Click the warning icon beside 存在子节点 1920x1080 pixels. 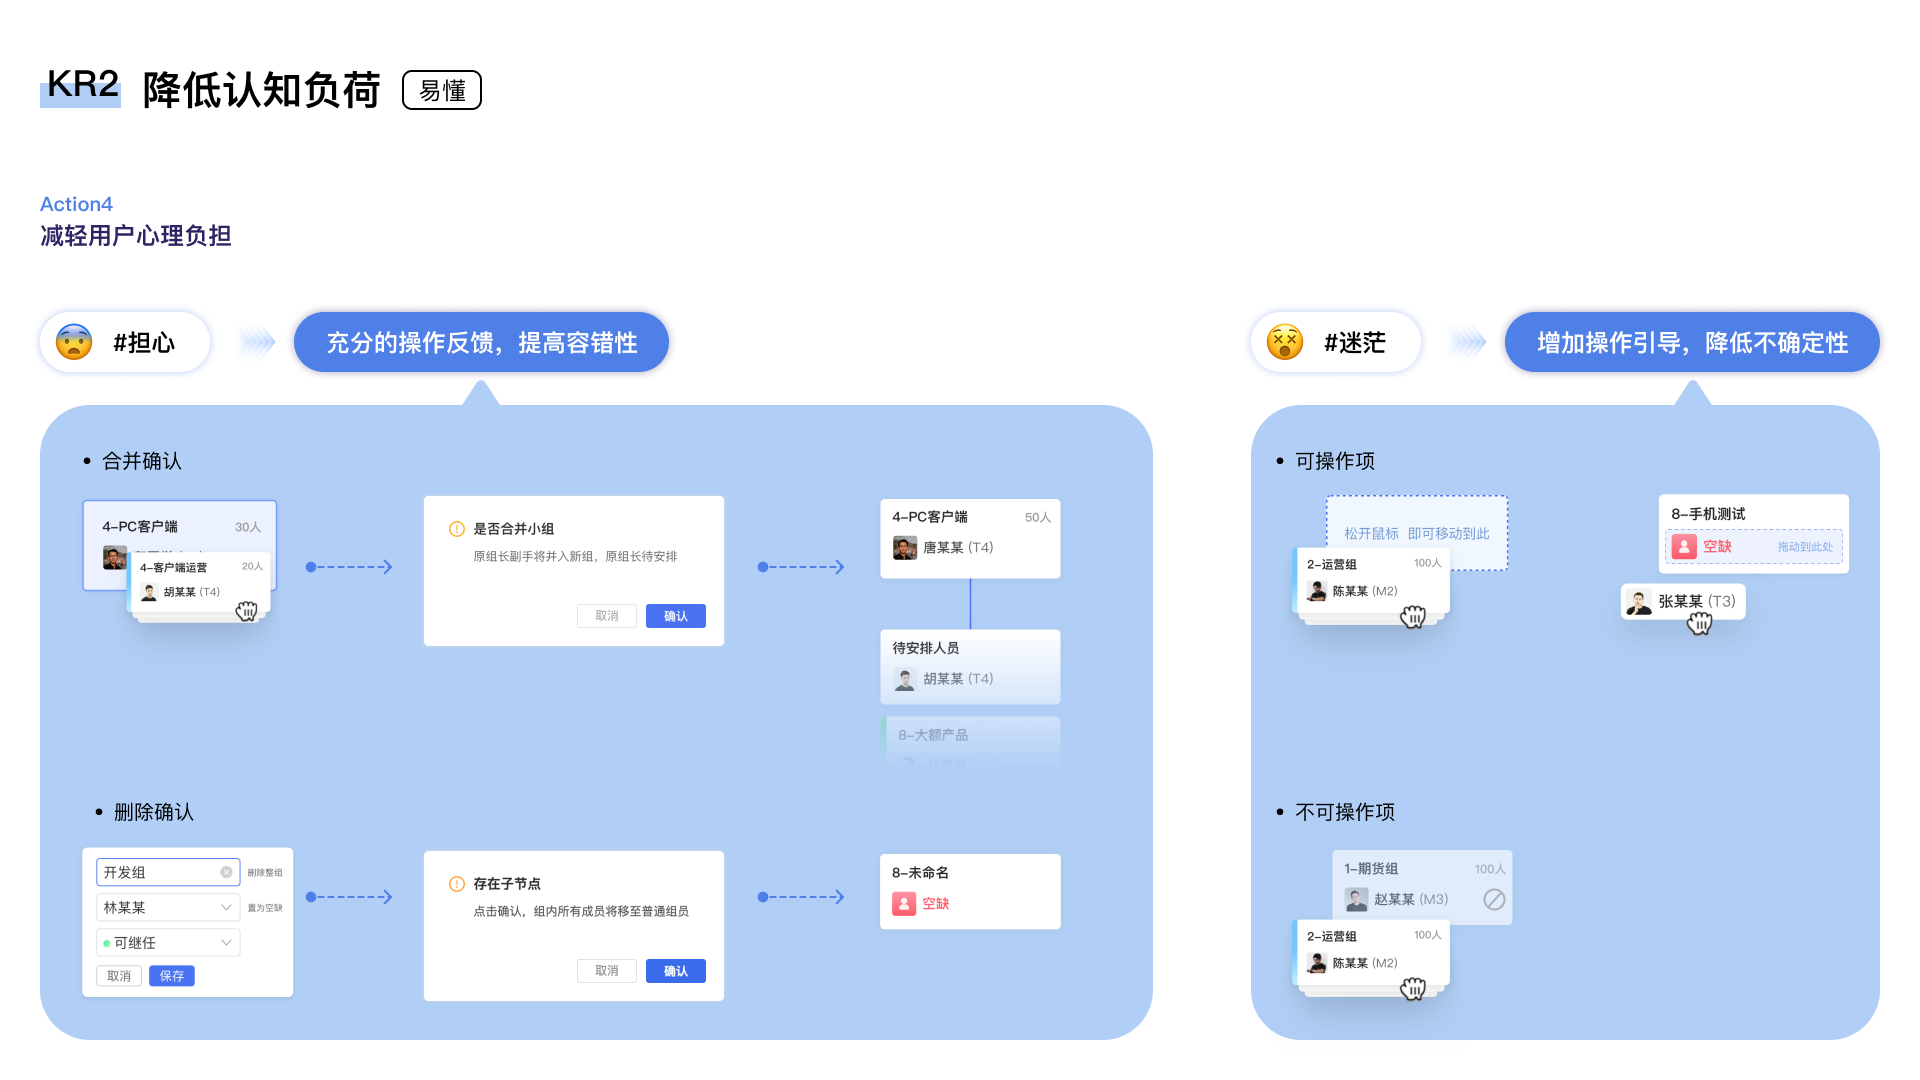click(x=457, y=884)
